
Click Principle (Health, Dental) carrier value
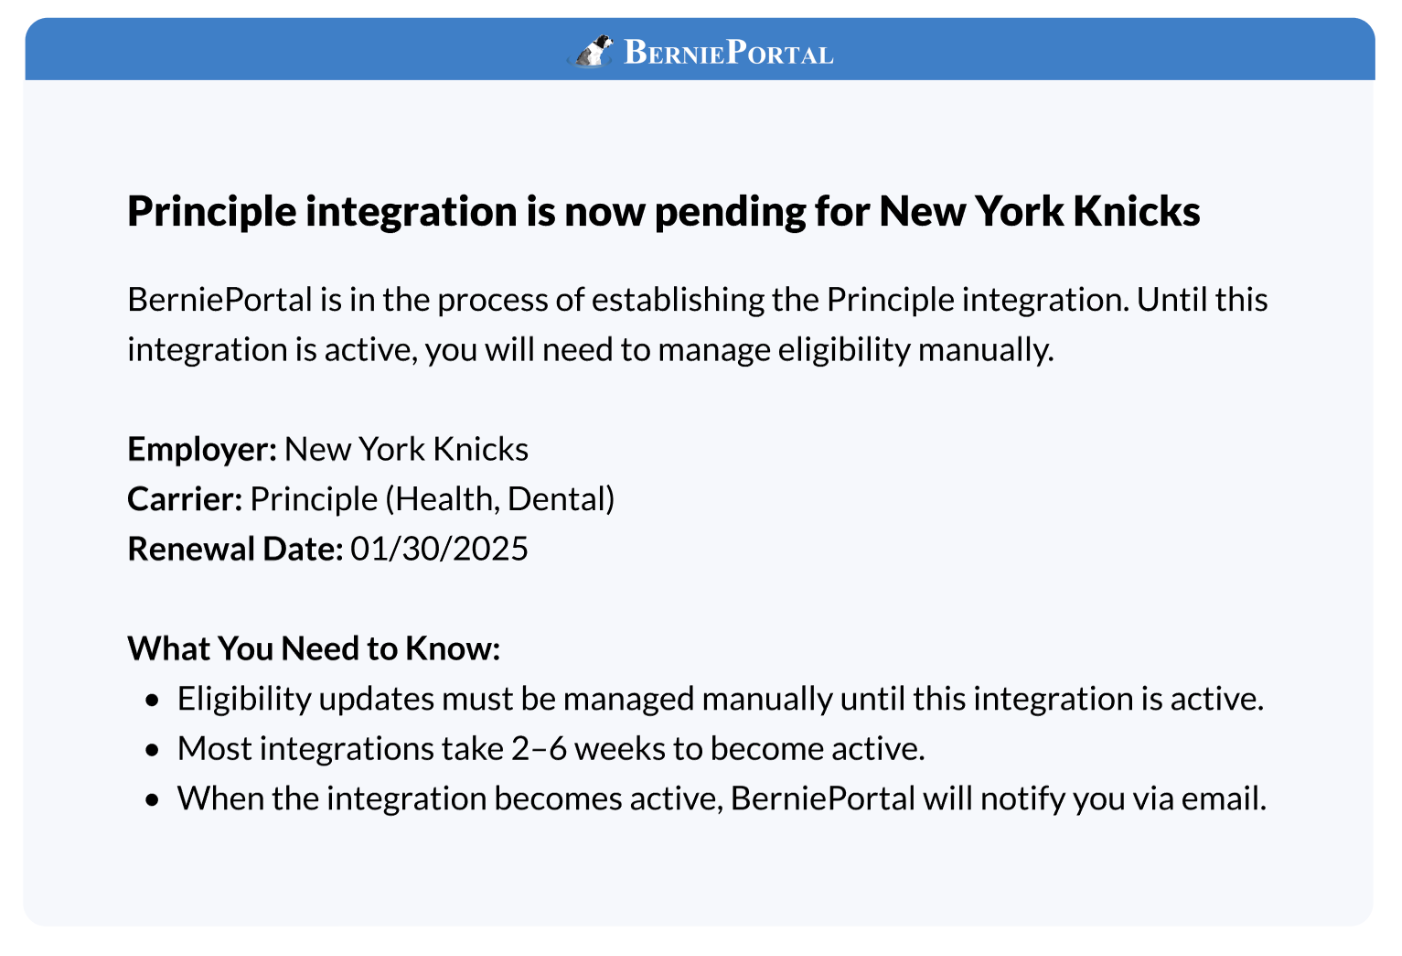click(x=432, y=499)
